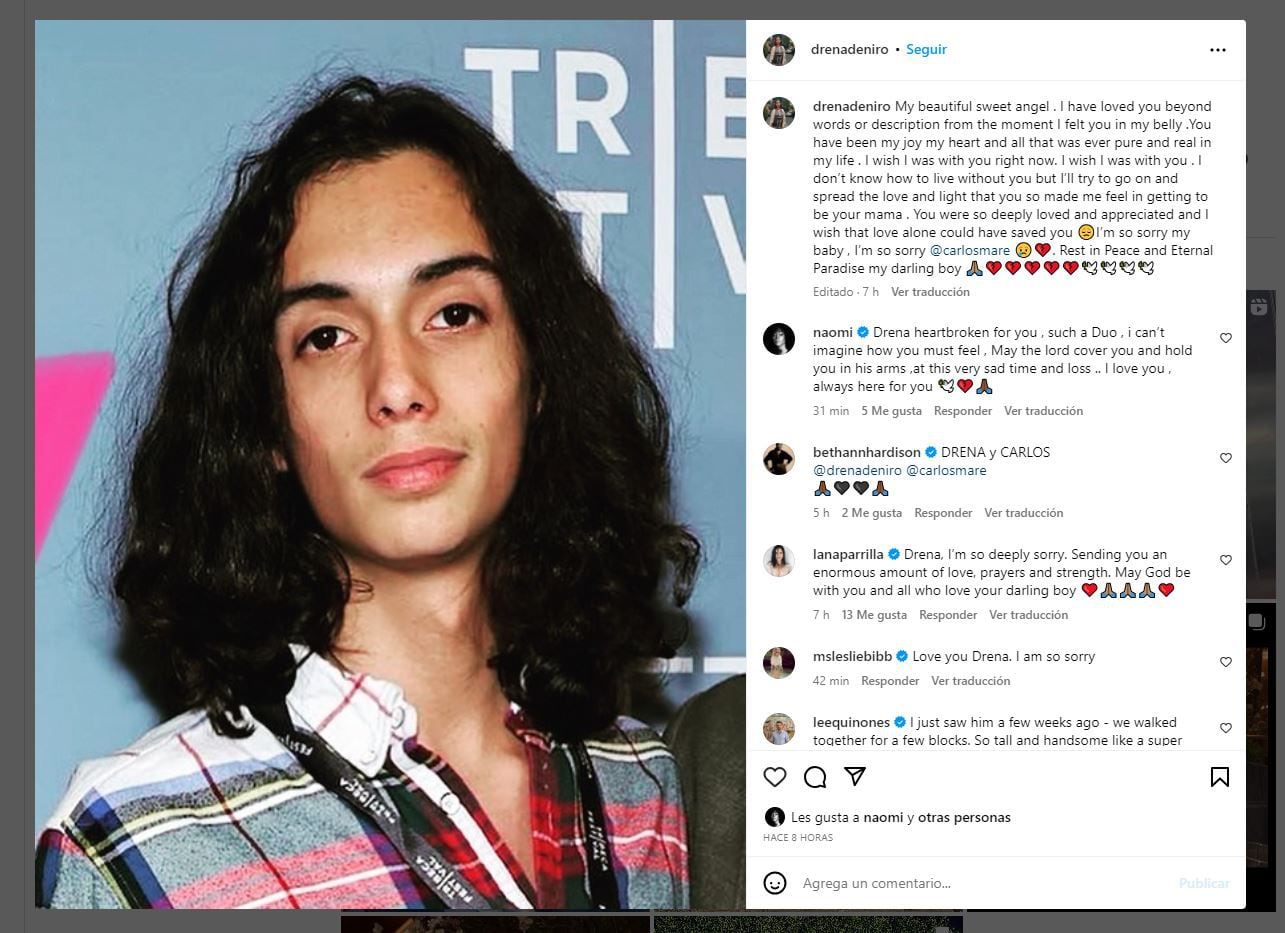Image resolution: width=1285 pixels, height=933 pixels.
Task: Like lanaparrilla's comment
Action: pyautogui.click(x=1226, y=560)
